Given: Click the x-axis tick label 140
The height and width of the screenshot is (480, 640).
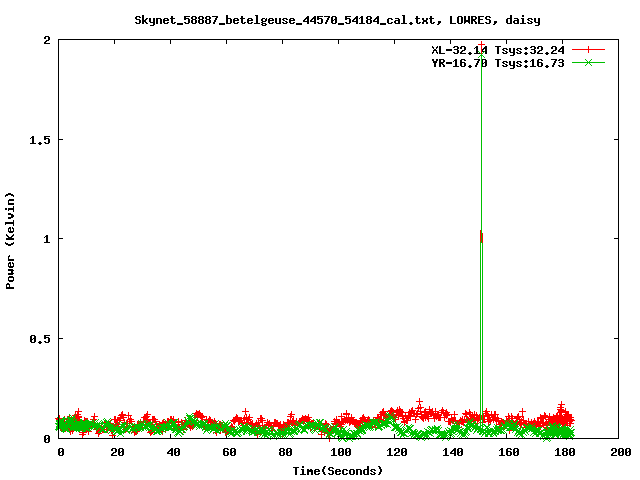Looking at the screenshot, I should (x=453, y=452).
